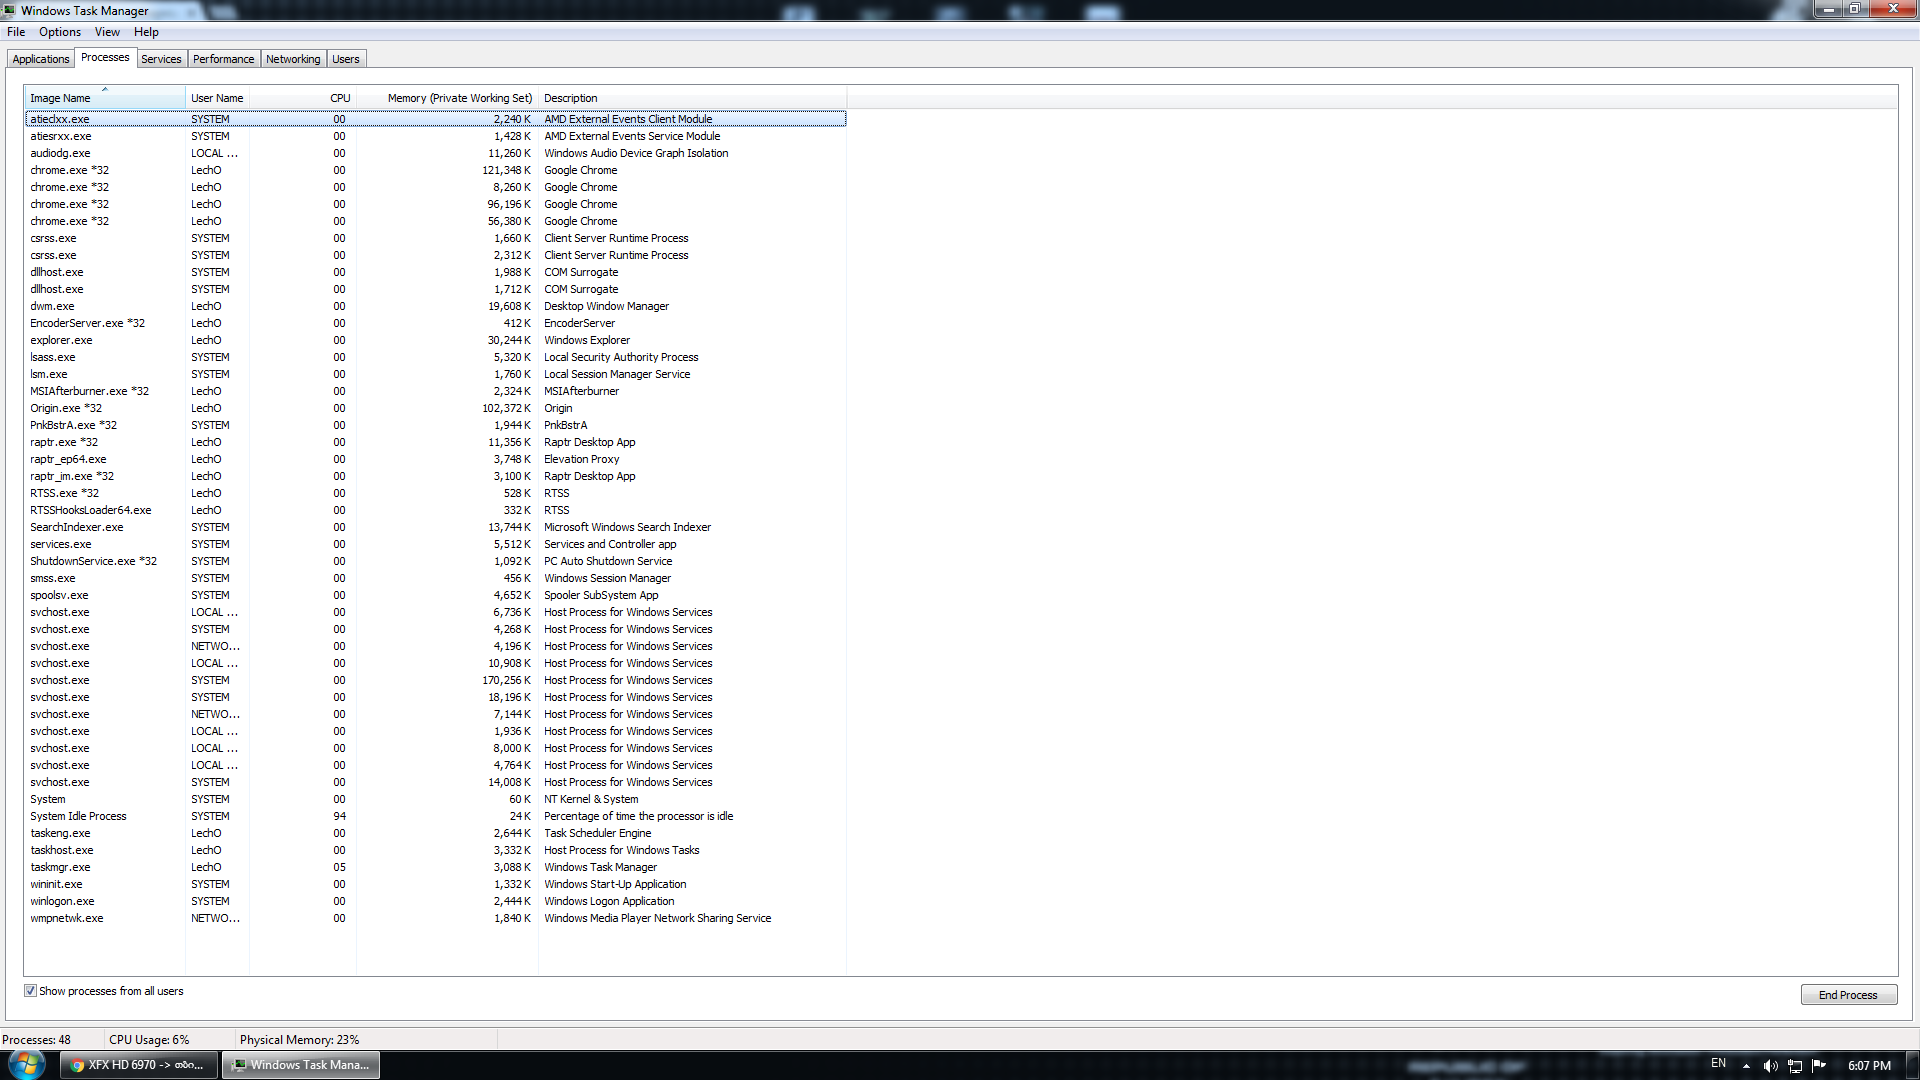Click the EN language indicator
This screenshot has width=1920, height=1080.
click(x=1718, y=1064)
